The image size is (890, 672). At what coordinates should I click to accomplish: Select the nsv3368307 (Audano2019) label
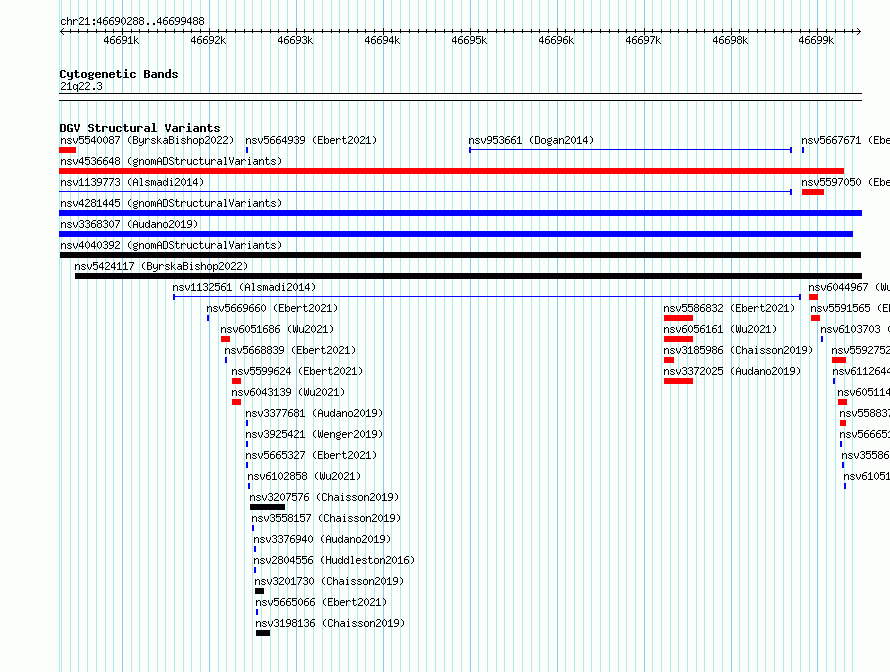(x=129, y=224)
